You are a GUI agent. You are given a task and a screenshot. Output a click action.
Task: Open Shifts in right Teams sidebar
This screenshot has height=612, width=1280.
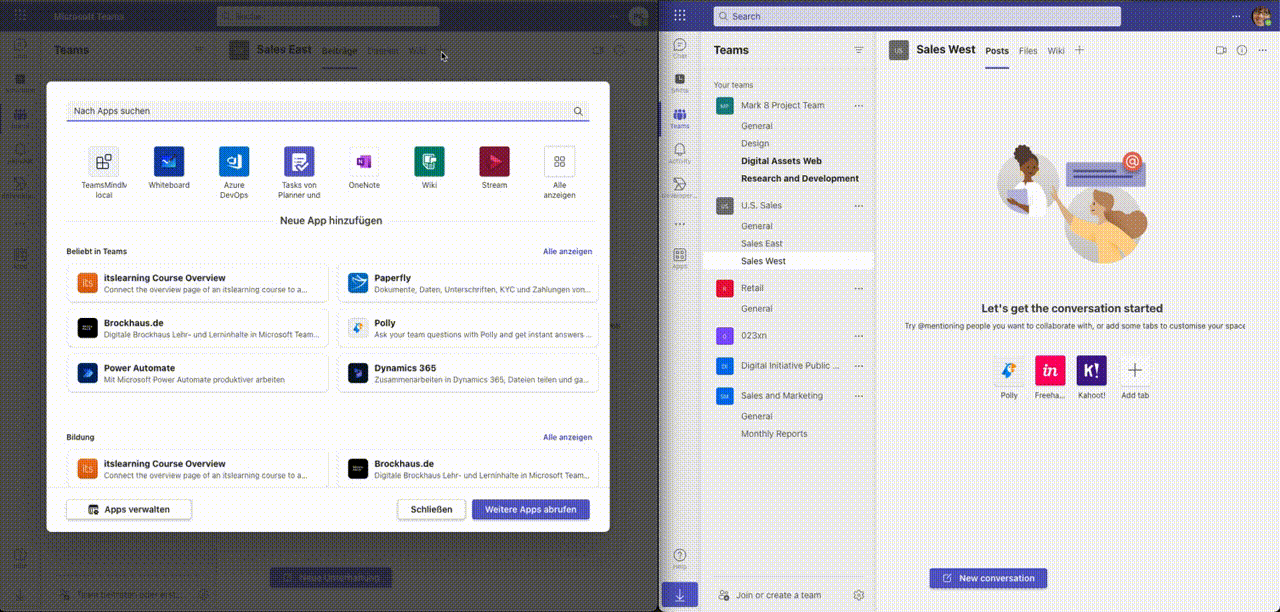[x=680, y=82]
